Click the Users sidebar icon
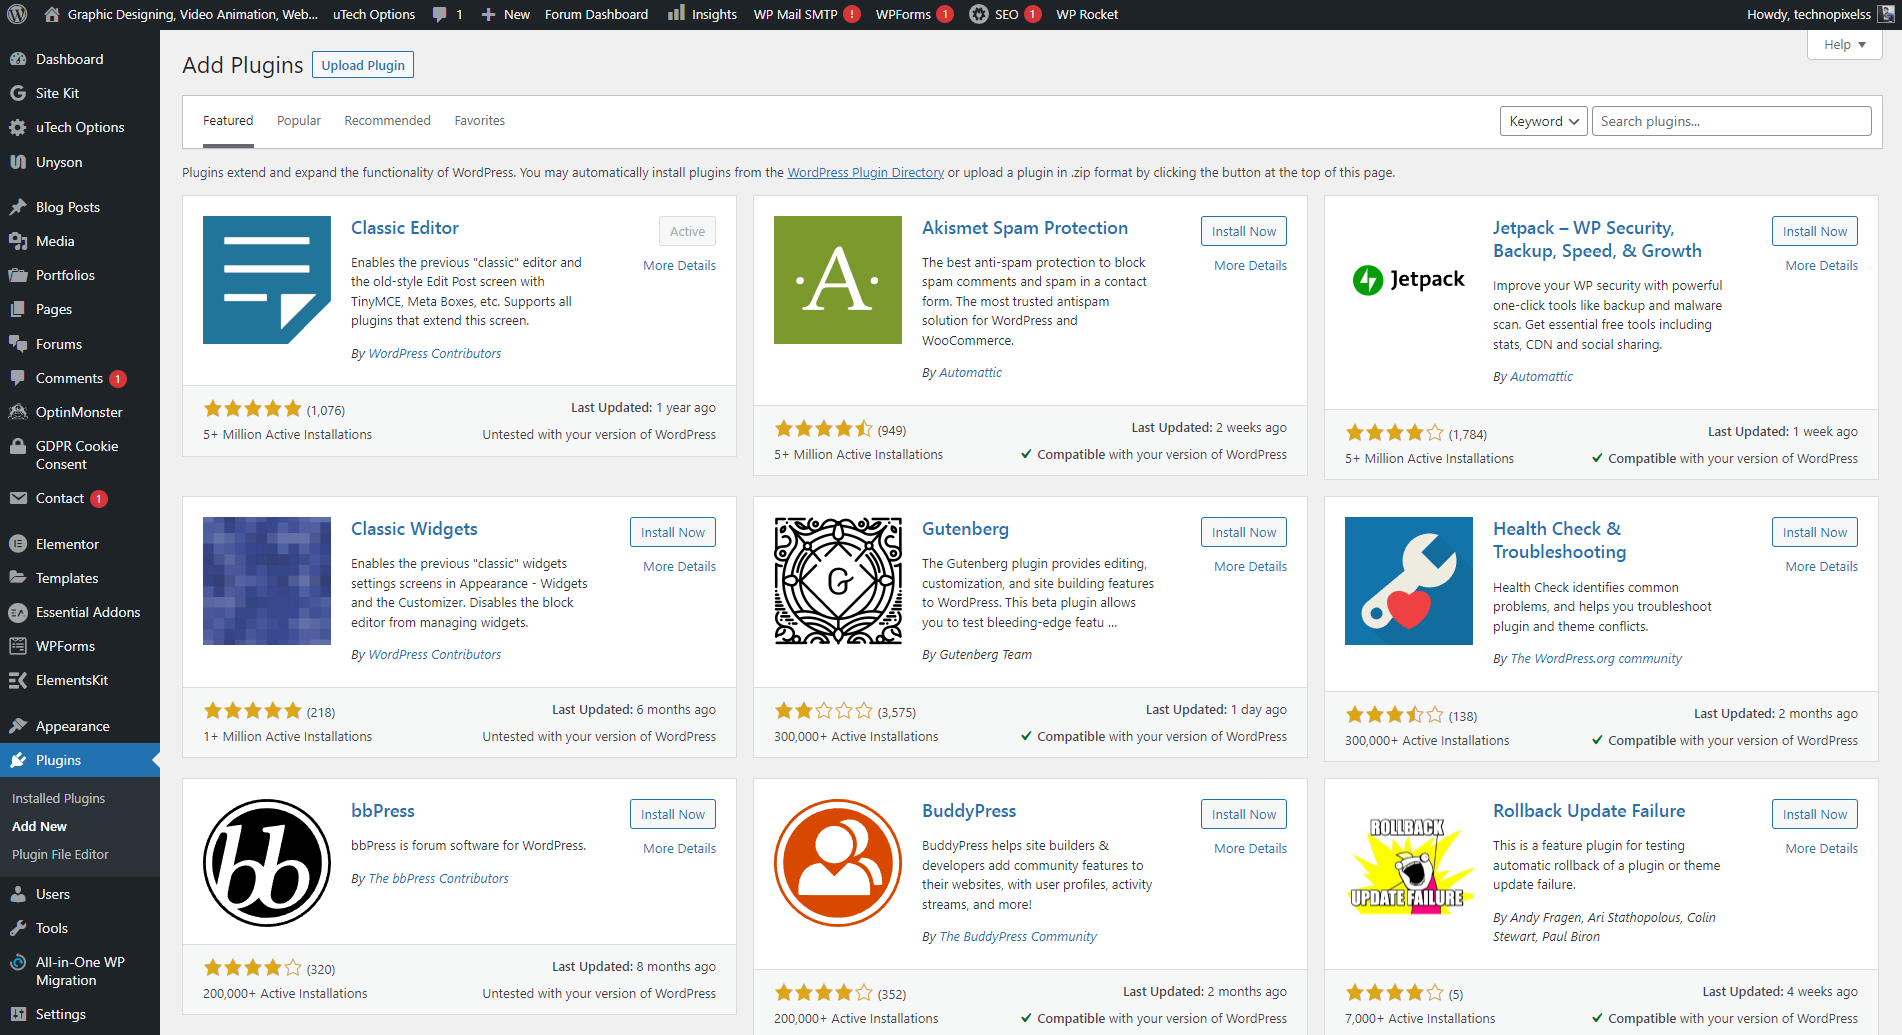 click(18, 894)
